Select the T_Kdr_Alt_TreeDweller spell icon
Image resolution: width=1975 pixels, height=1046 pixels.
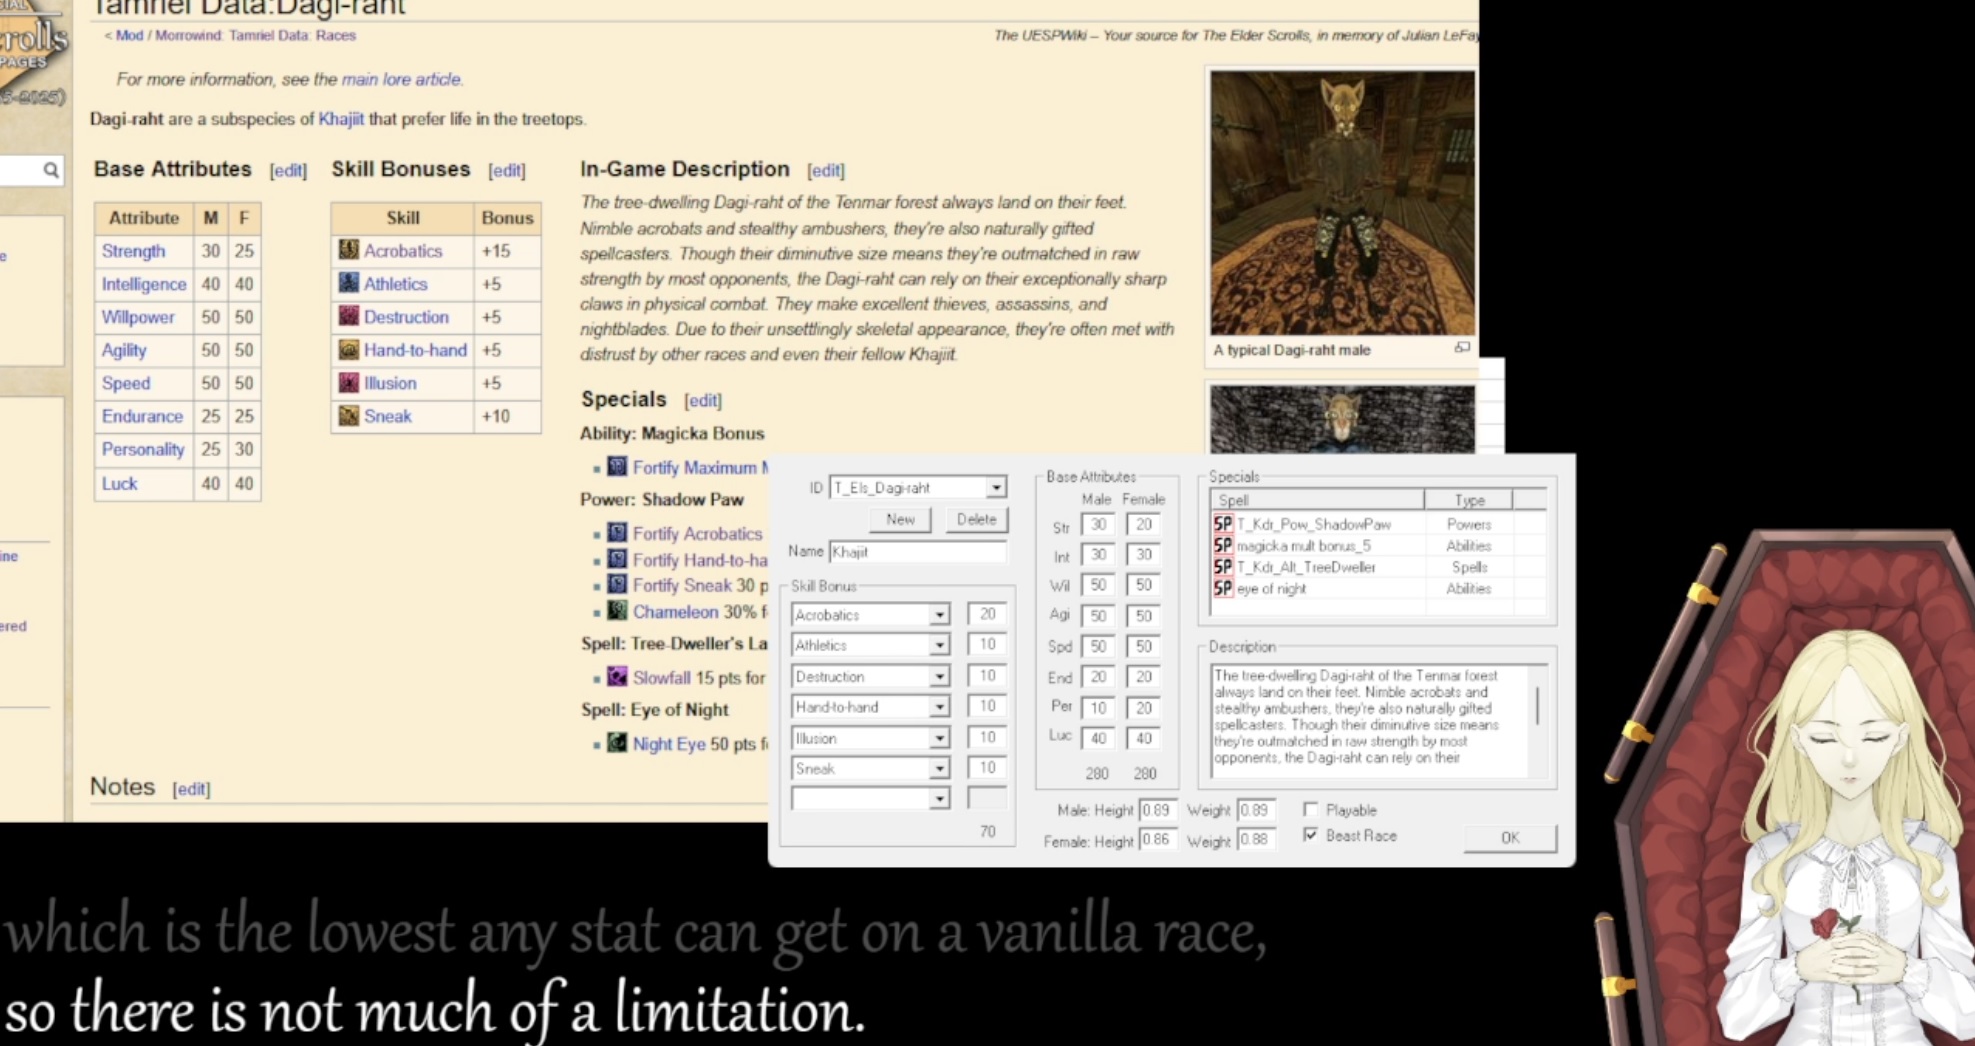[x=1222, y=567]
